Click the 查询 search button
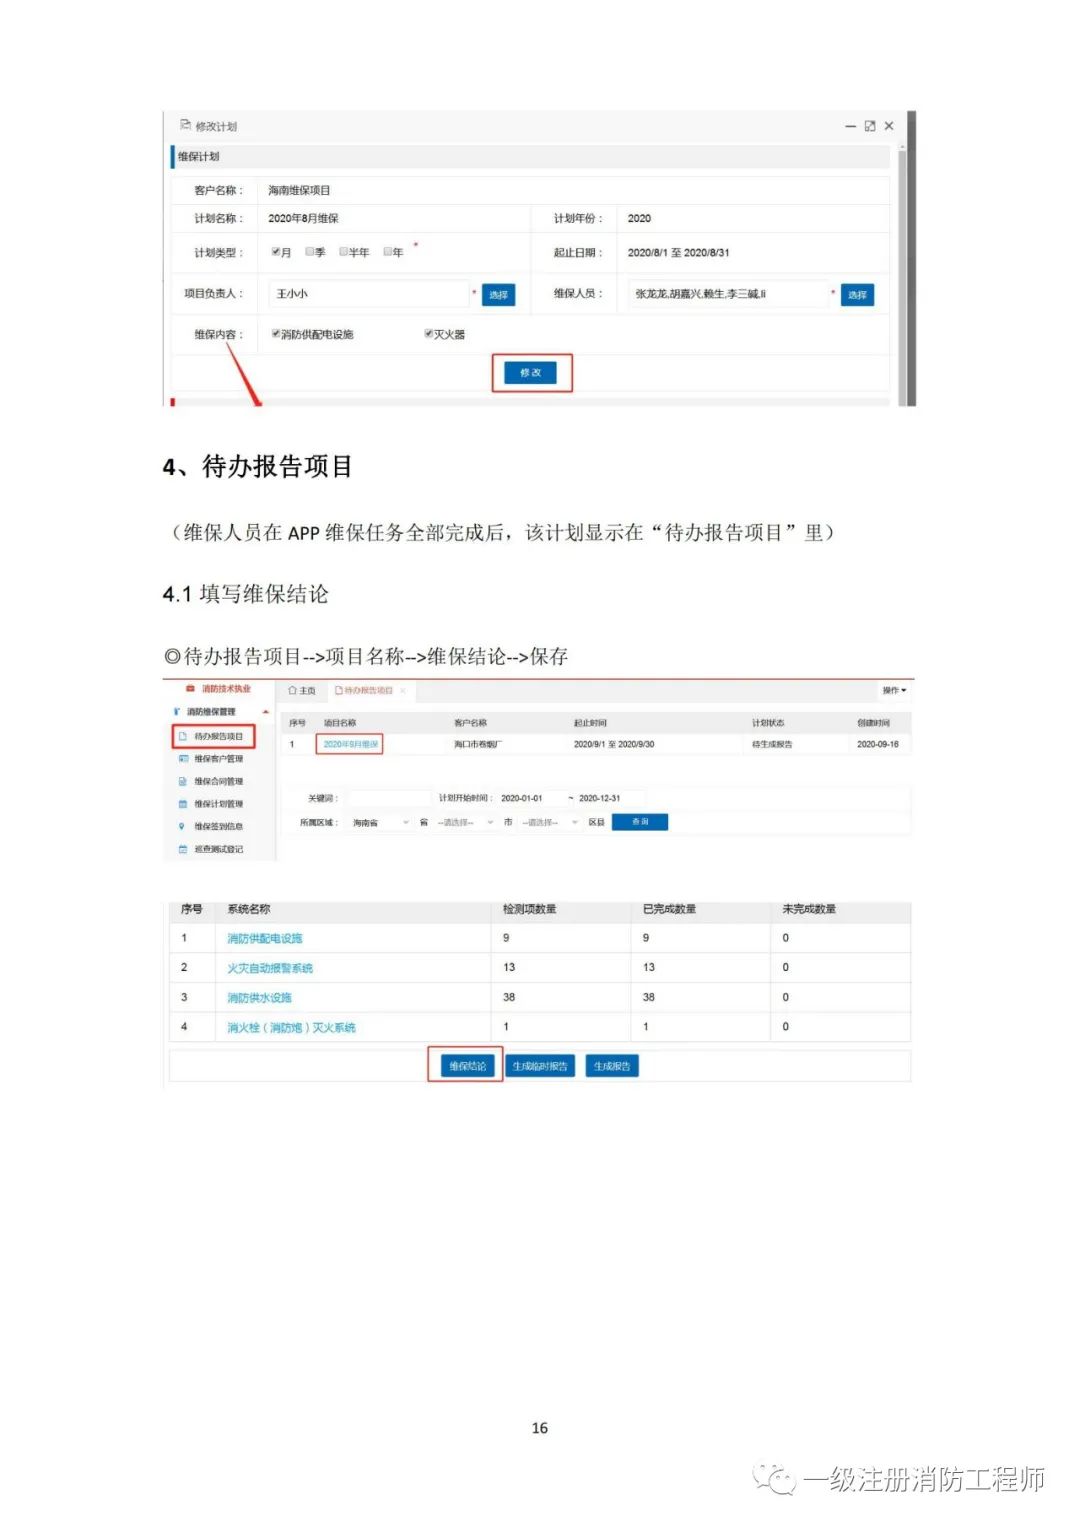 point(640,822)
